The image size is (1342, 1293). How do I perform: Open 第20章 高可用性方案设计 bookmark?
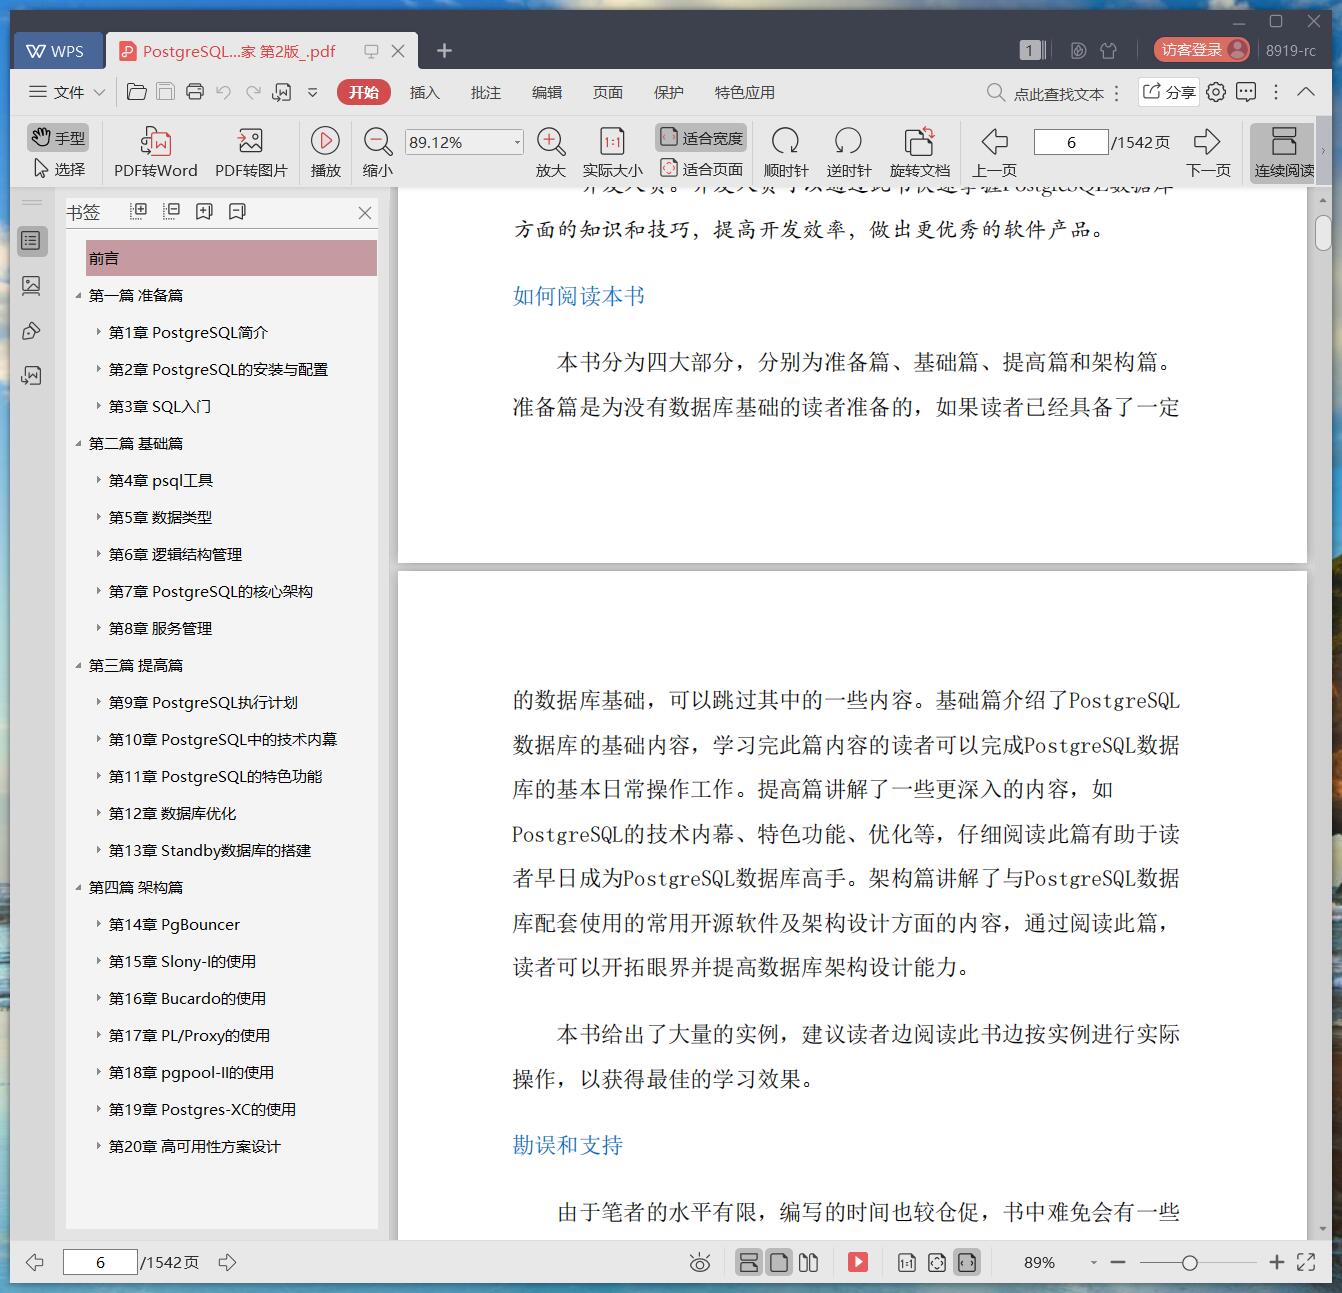point(194,1146)
